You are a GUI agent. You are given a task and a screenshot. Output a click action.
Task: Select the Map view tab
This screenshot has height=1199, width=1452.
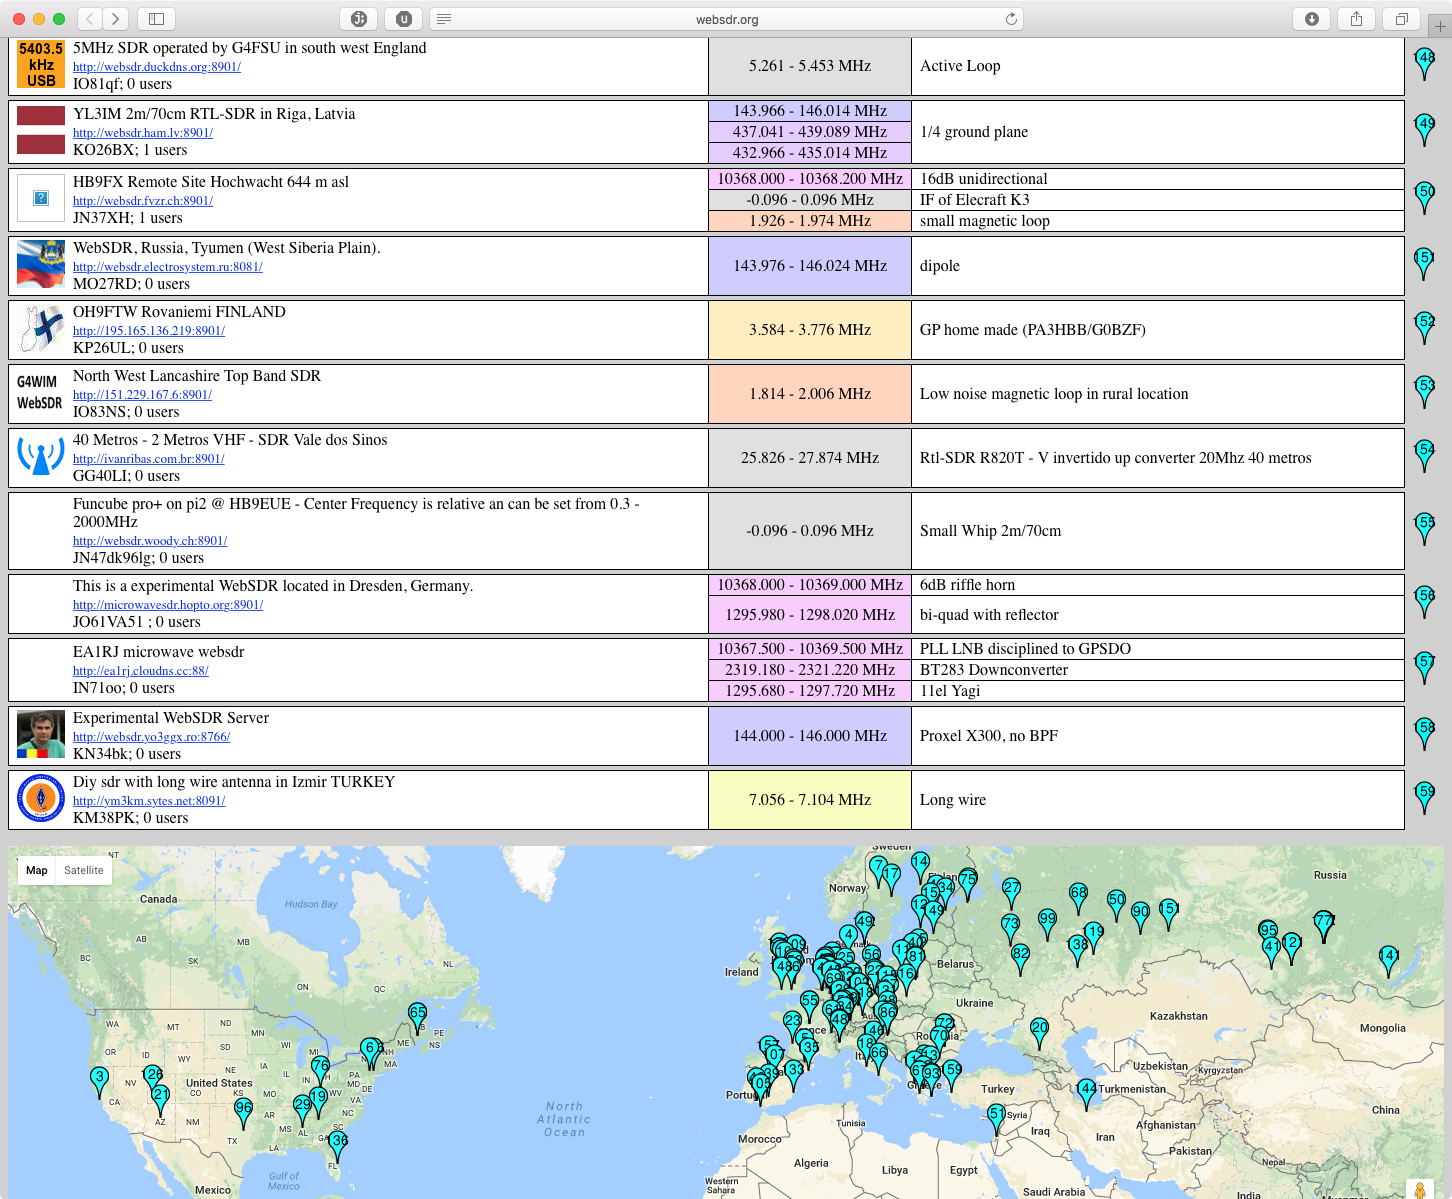click(x=37, y=870)
